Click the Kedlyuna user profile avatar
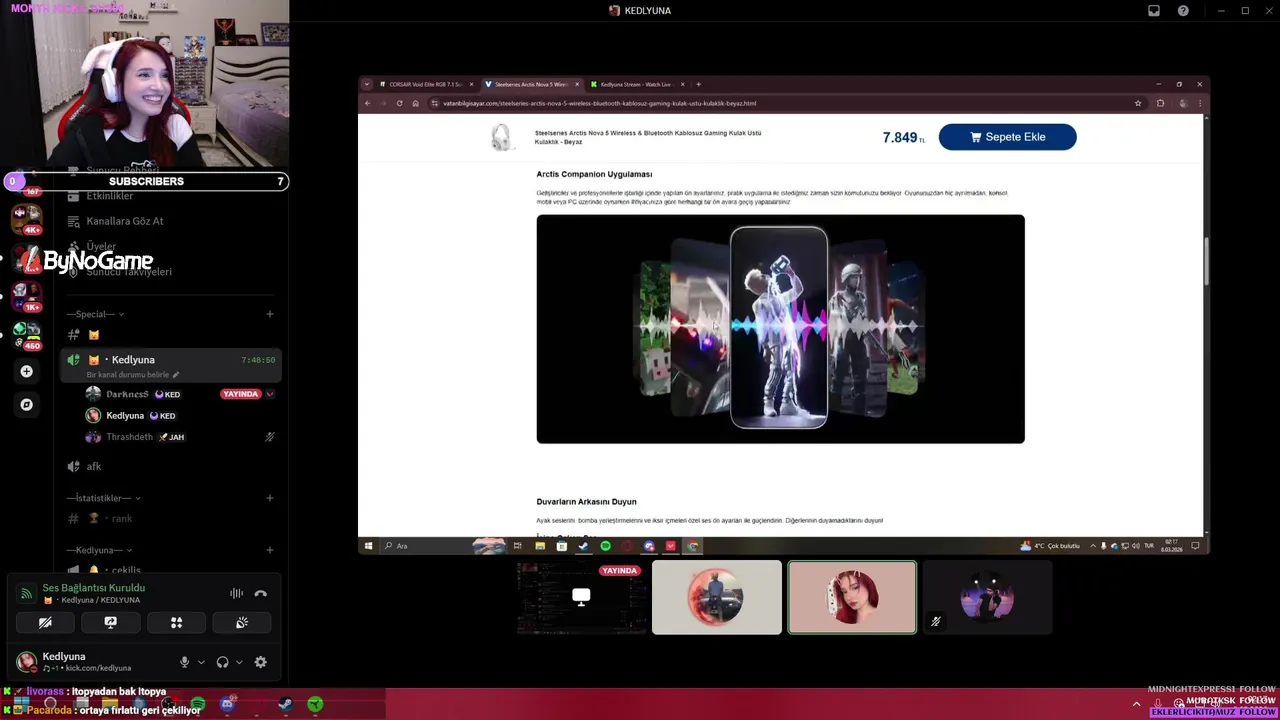 click(x=27, y=661)
